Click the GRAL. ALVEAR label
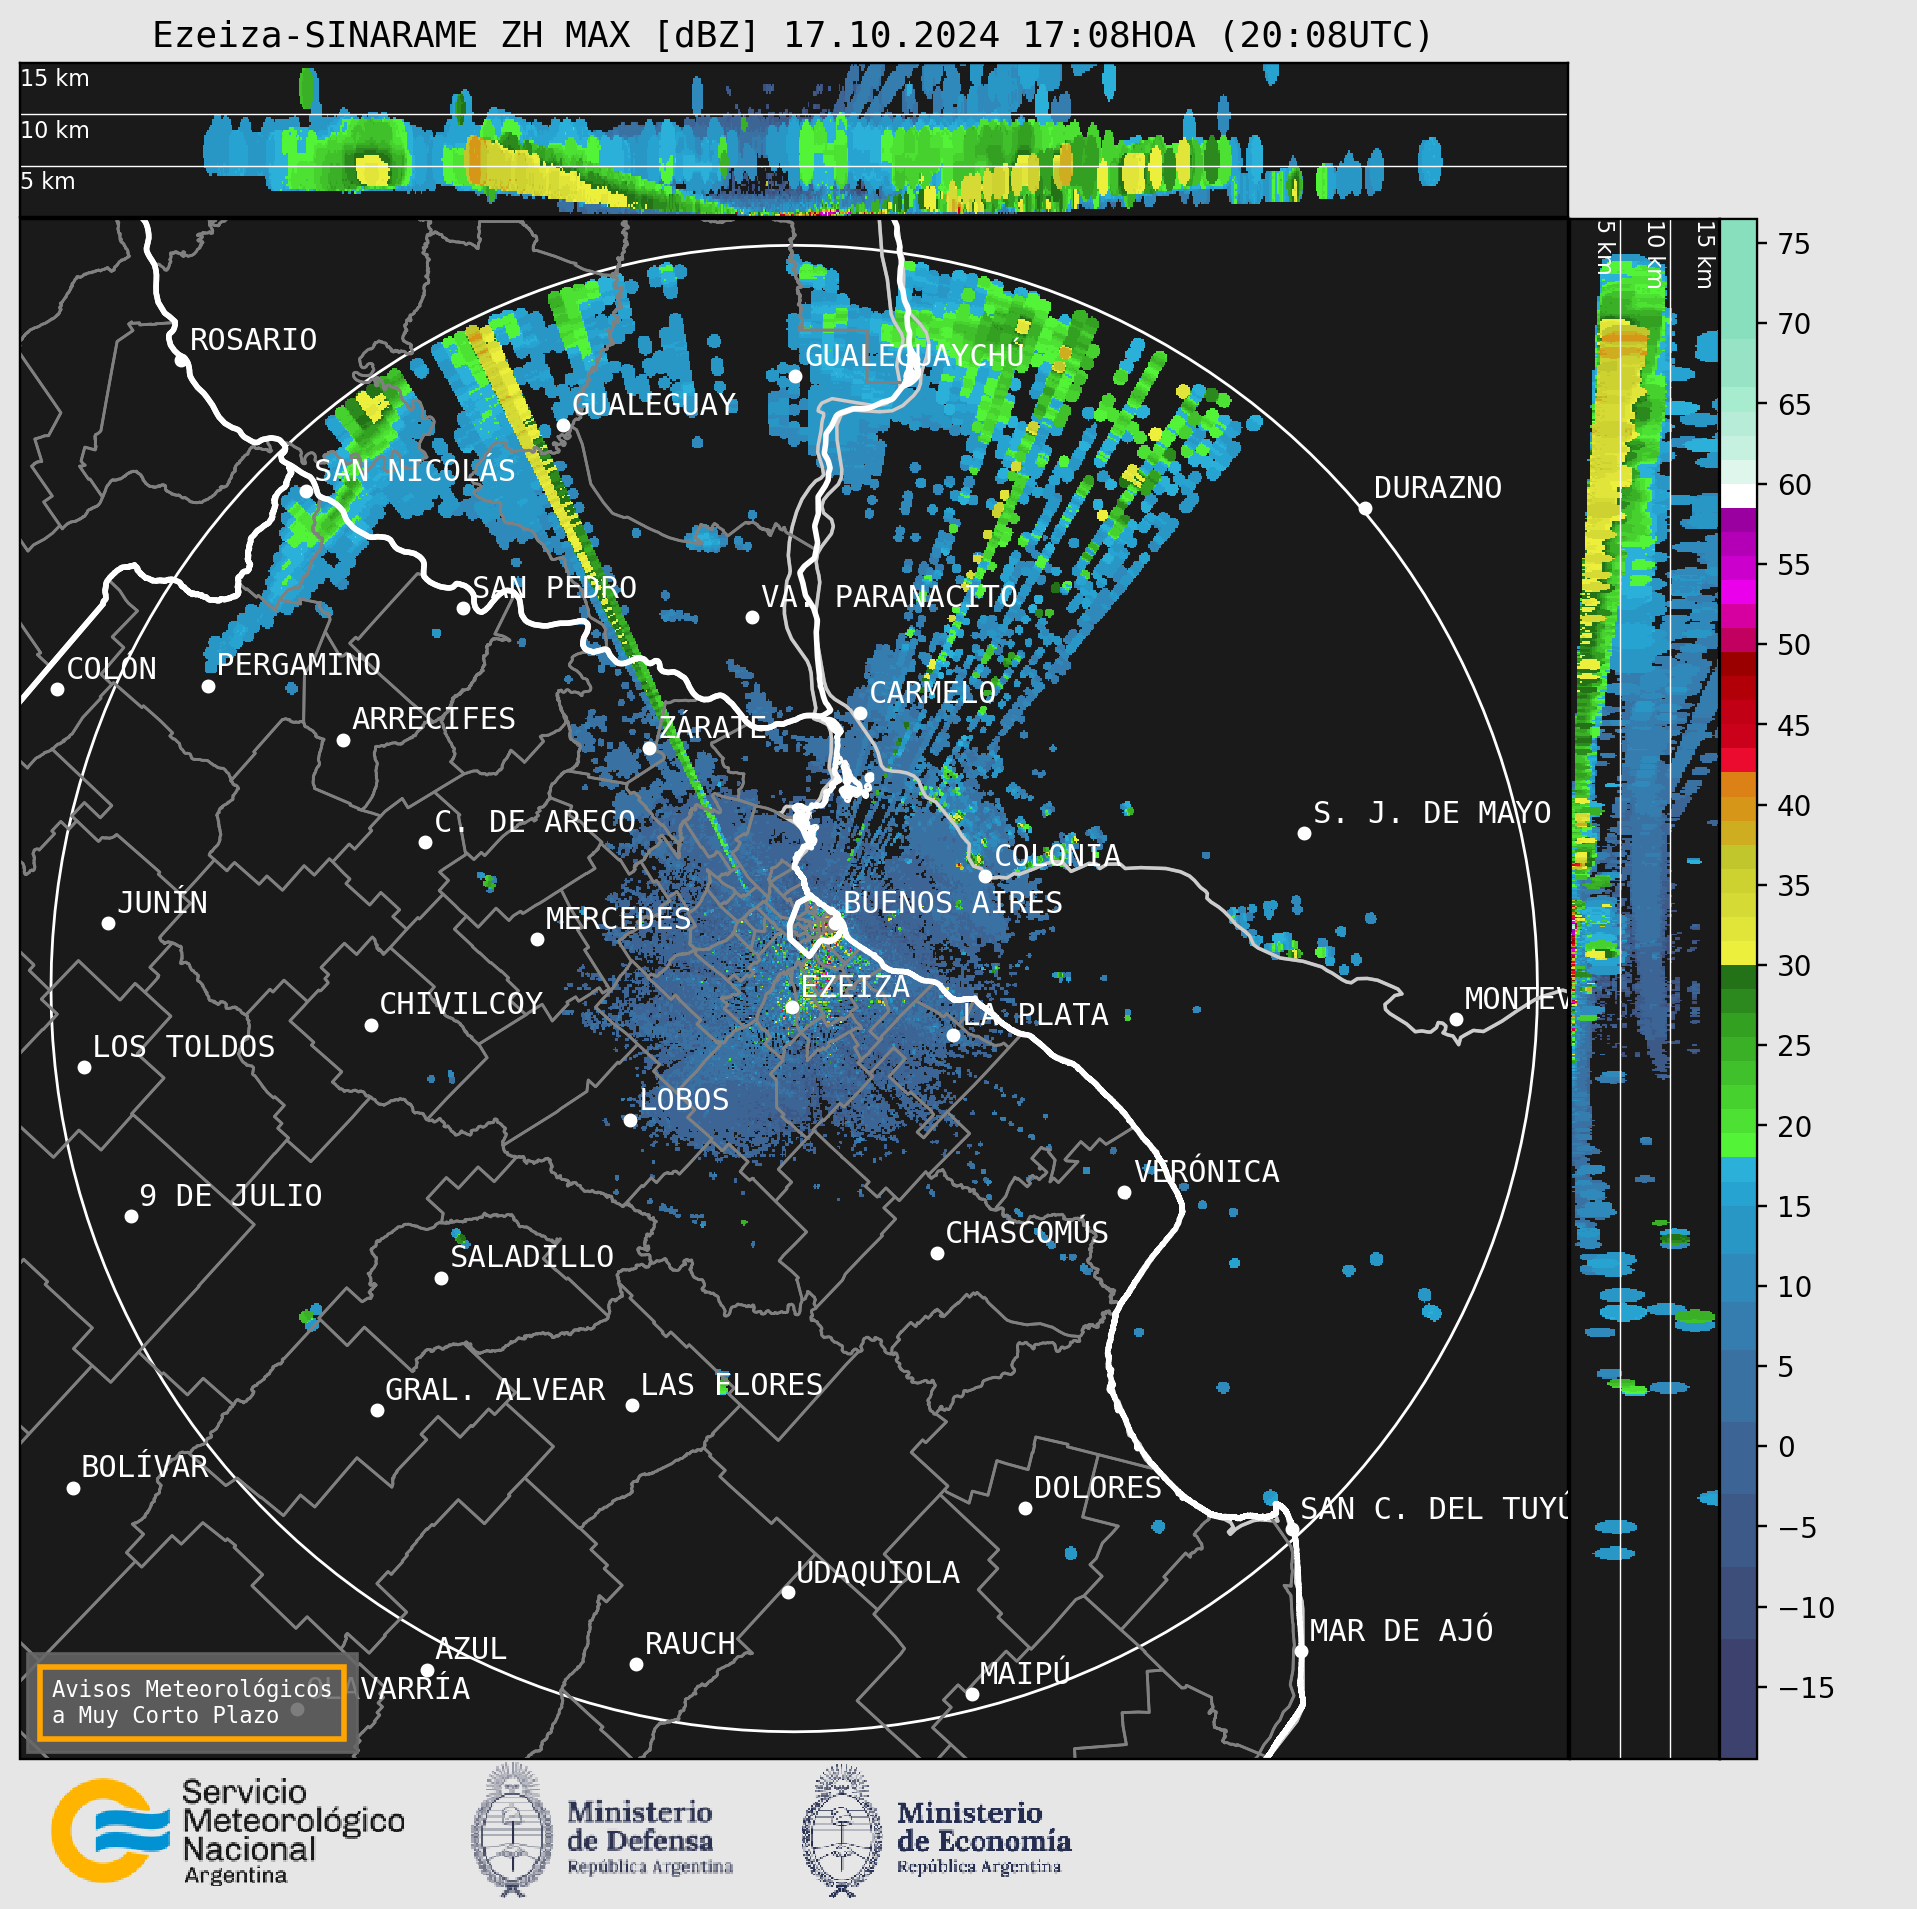 click(x=496, y=1390)
